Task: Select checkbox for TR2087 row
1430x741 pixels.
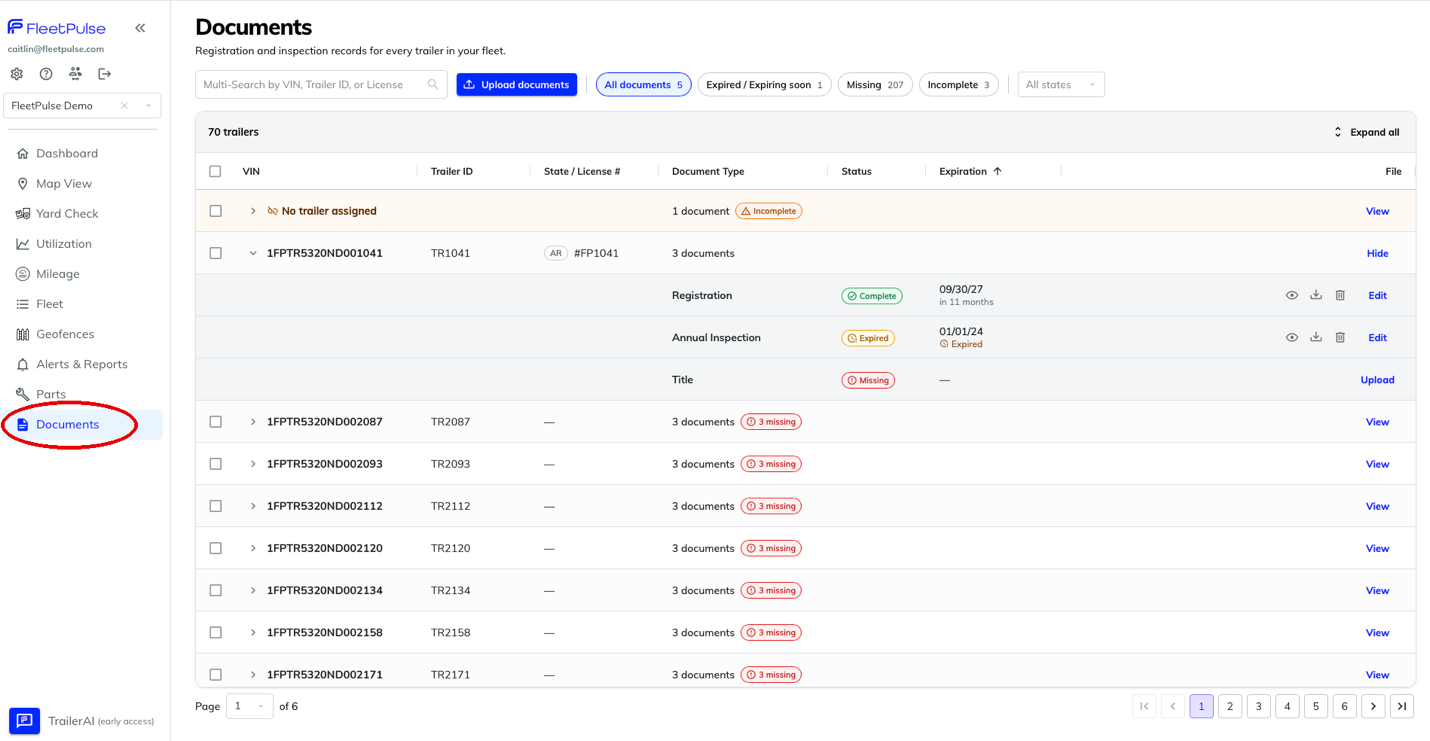Action: click(x=215, y=422)
